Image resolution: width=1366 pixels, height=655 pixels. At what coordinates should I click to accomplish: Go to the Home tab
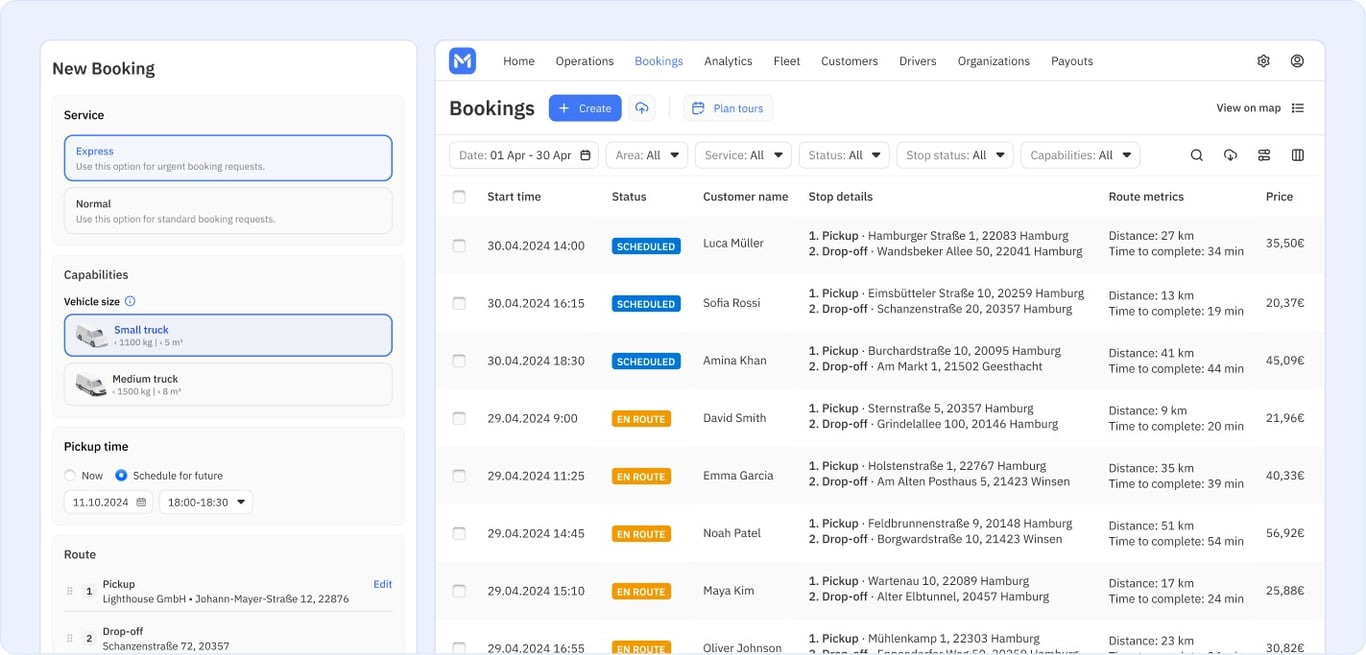tap(519, 61)
